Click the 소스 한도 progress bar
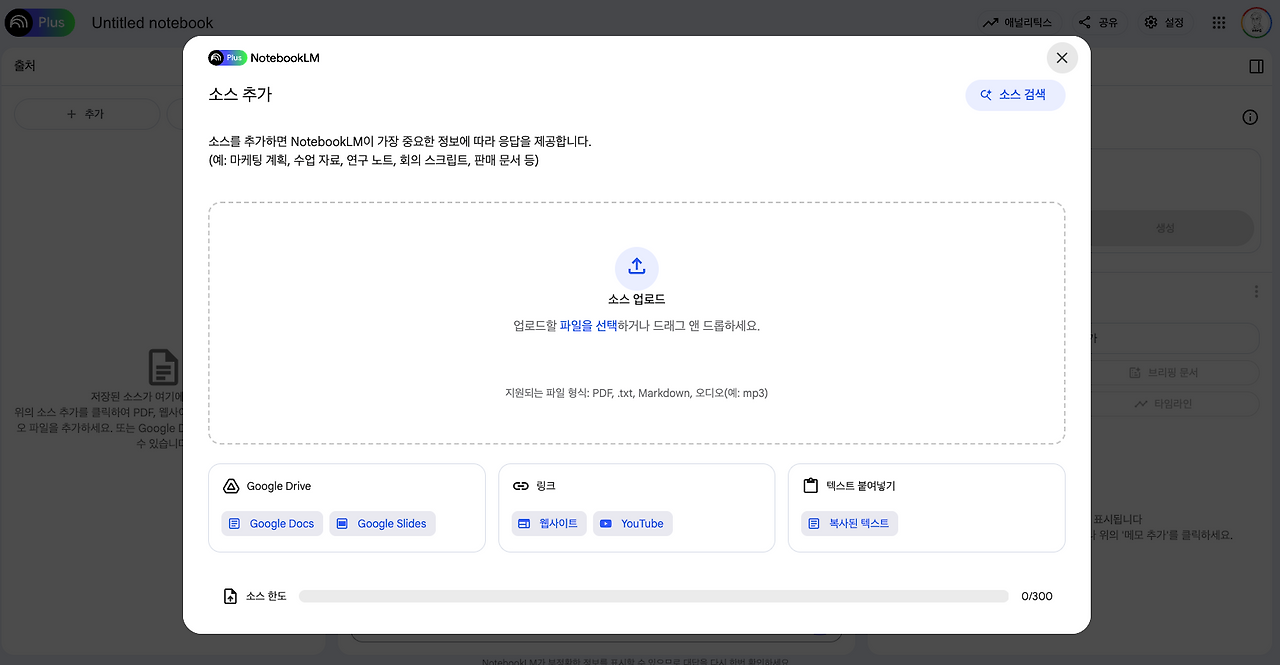 655,595
